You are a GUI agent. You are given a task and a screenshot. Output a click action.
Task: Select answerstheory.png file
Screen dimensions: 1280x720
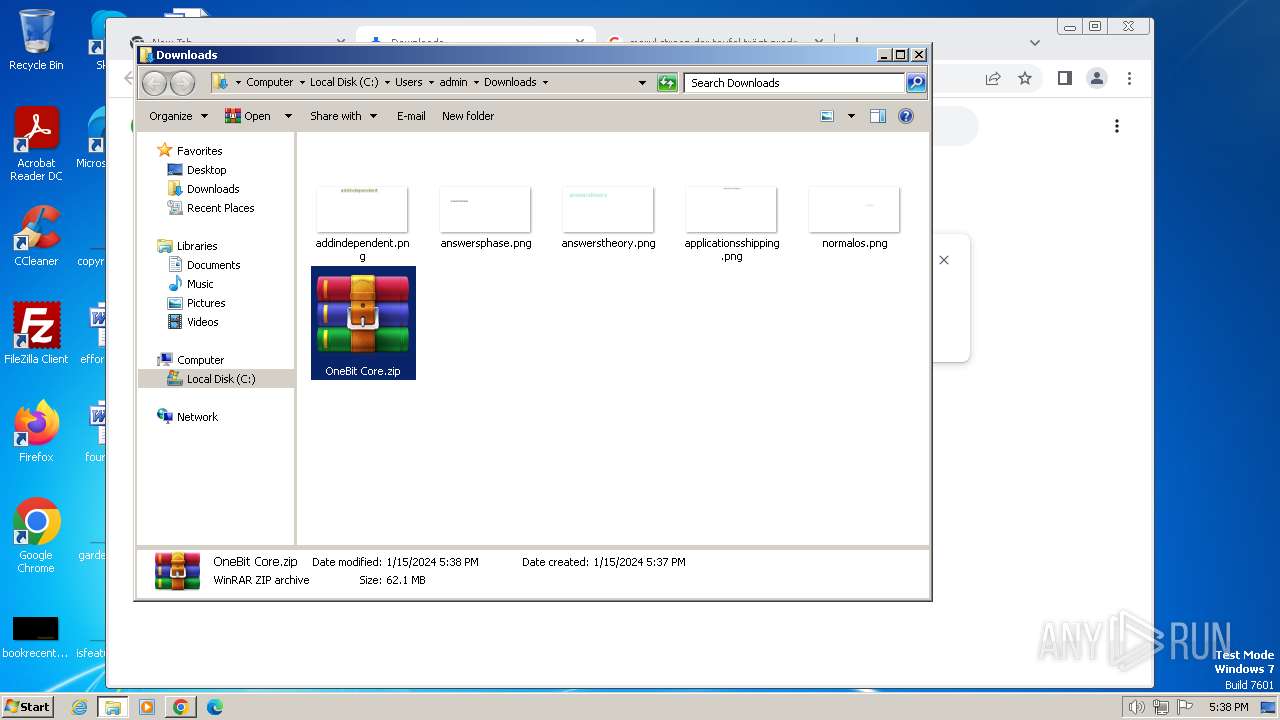[x=608, y=217]
